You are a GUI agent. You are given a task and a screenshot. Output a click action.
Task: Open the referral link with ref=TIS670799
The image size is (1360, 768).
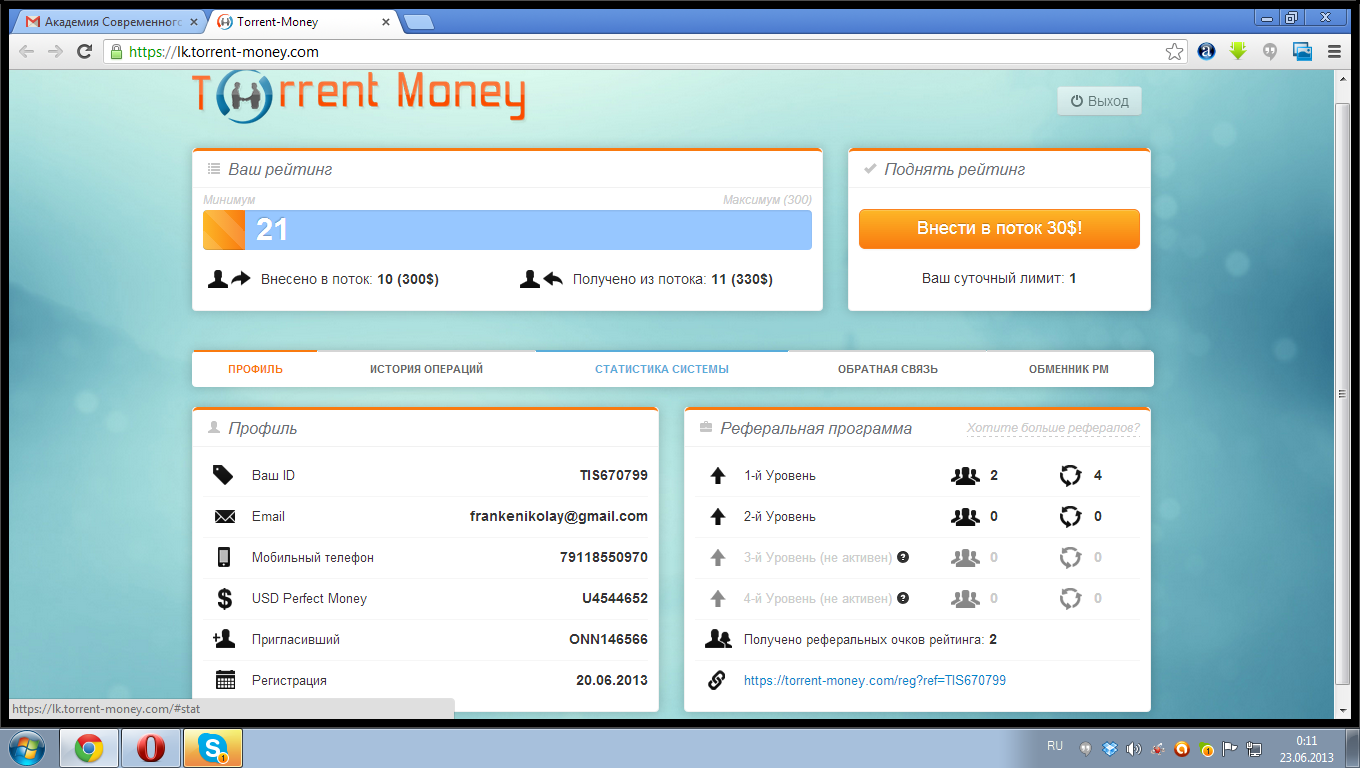tap(875, 680)
